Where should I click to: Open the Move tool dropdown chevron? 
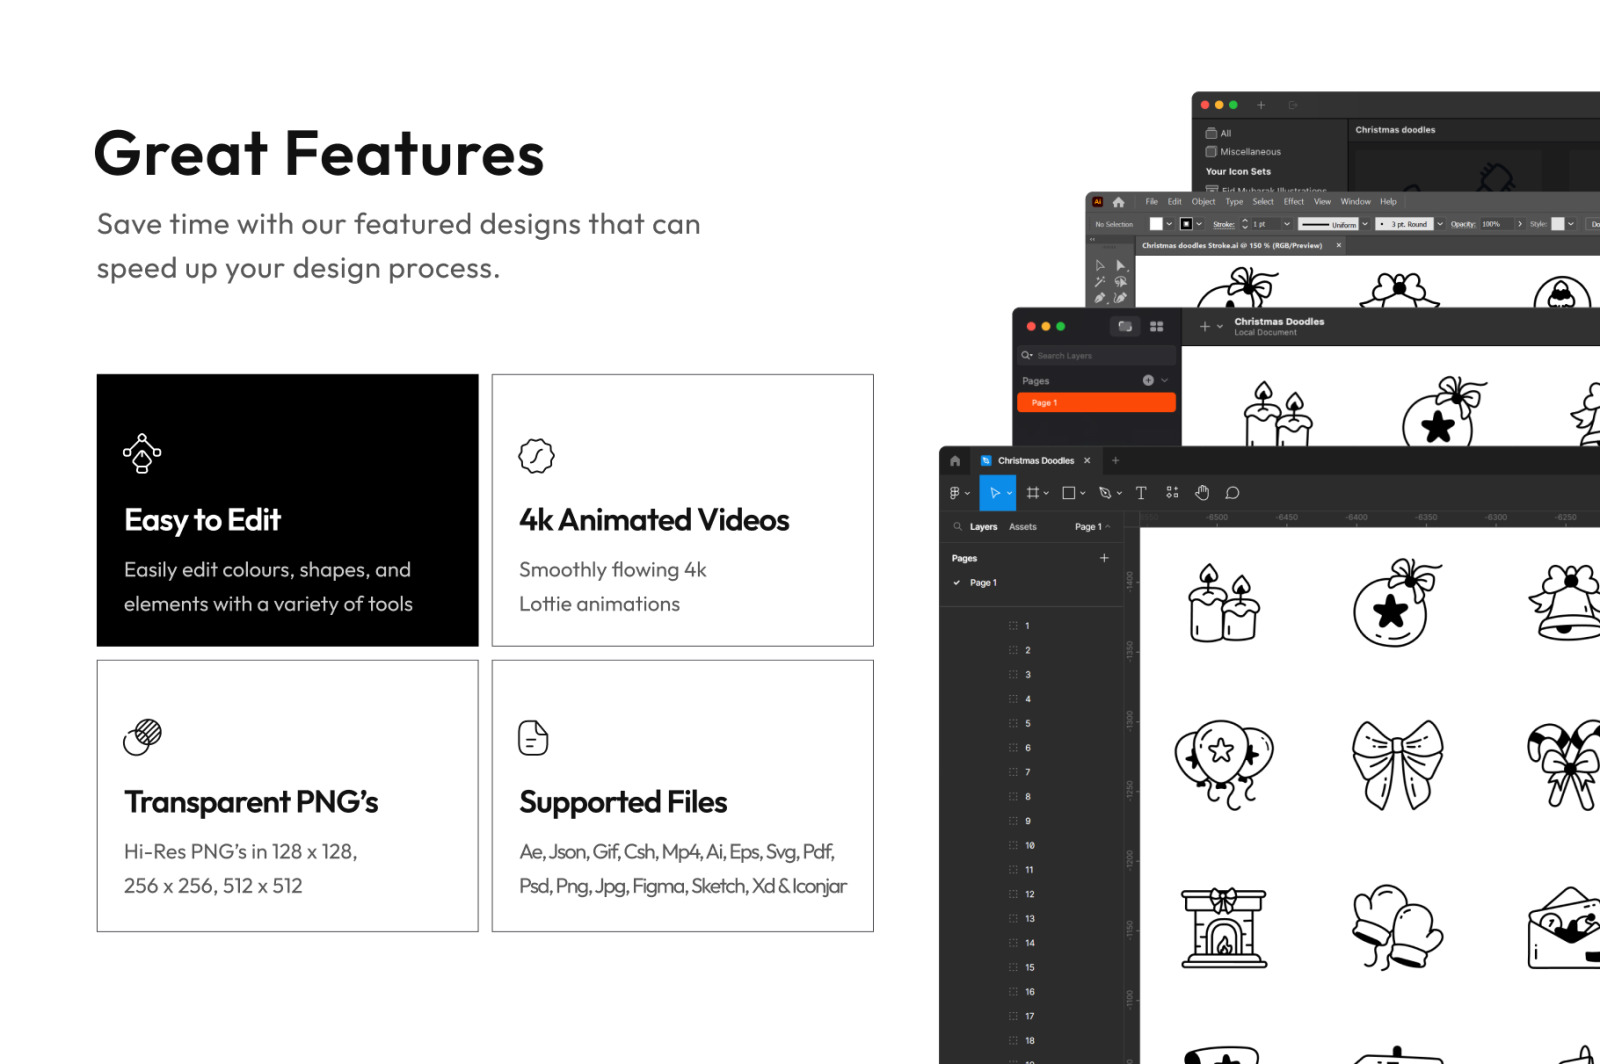coord(1009,493)
